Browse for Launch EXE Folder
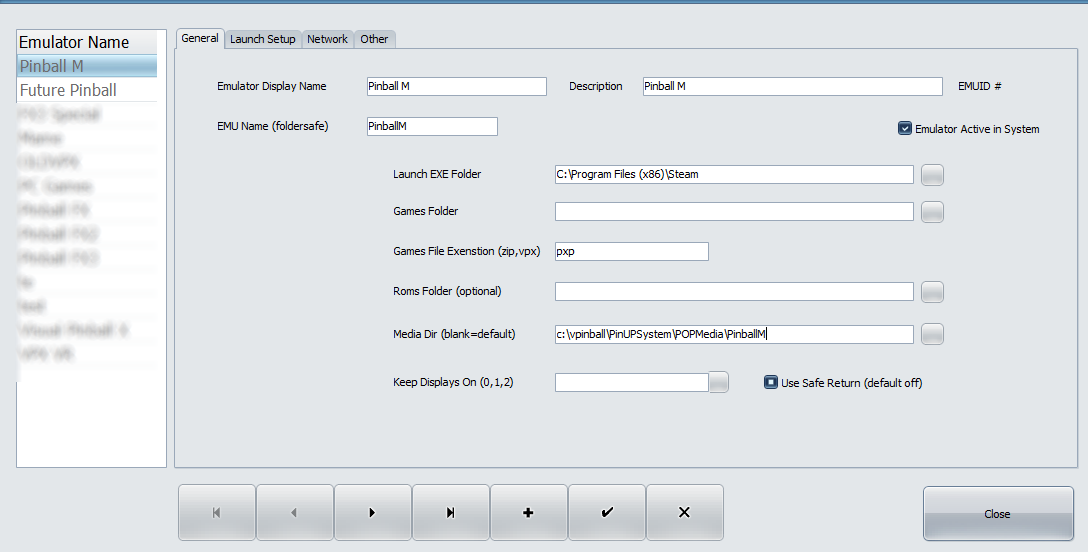The height and width of the screenshot is (552, 1088). coord(932,175)
